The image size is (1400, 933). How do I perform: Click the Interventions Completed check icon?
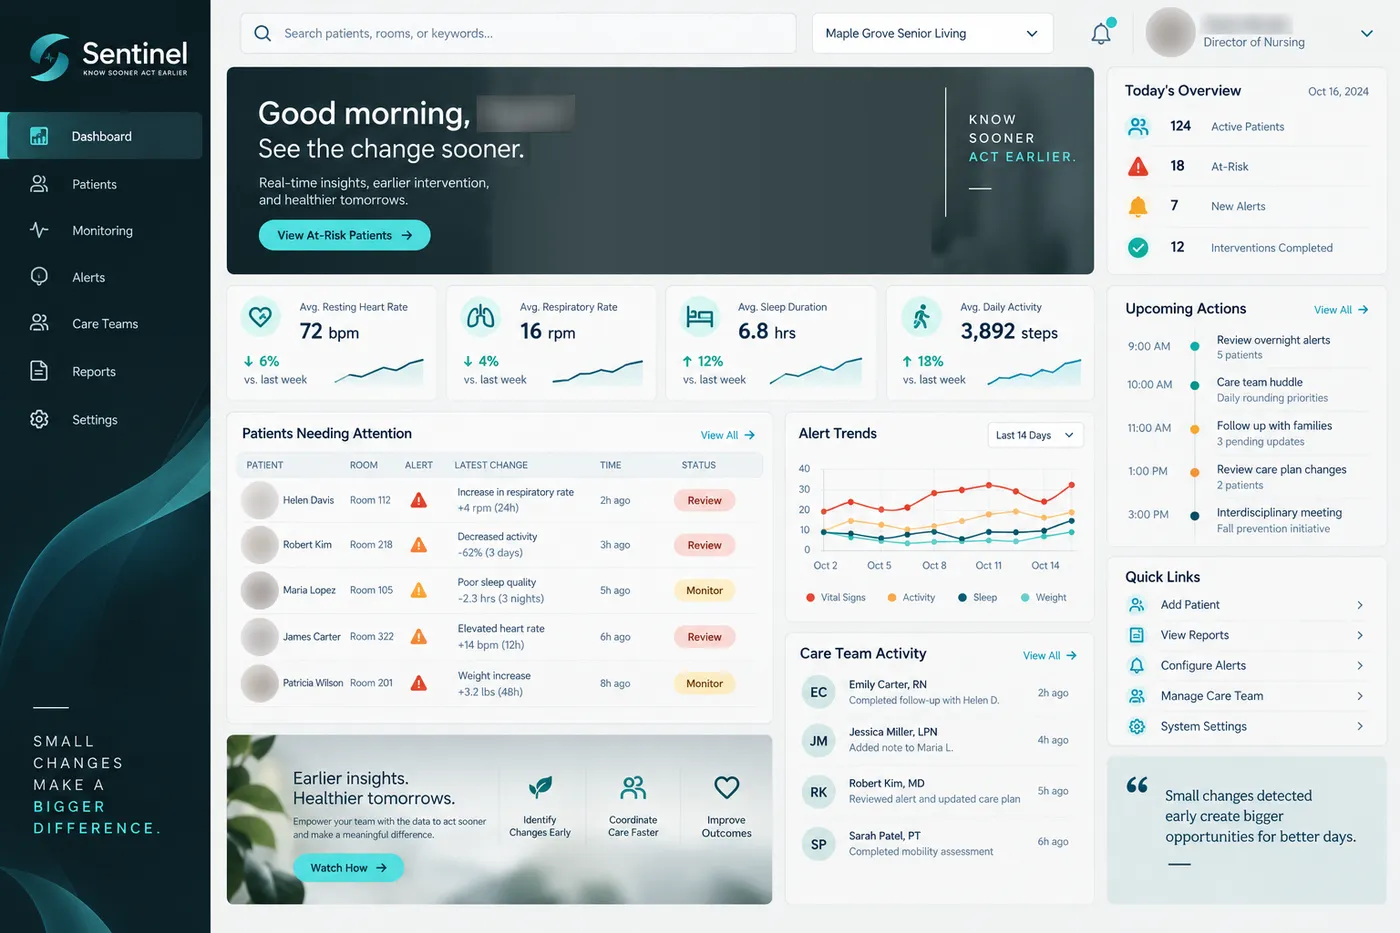1138,247
